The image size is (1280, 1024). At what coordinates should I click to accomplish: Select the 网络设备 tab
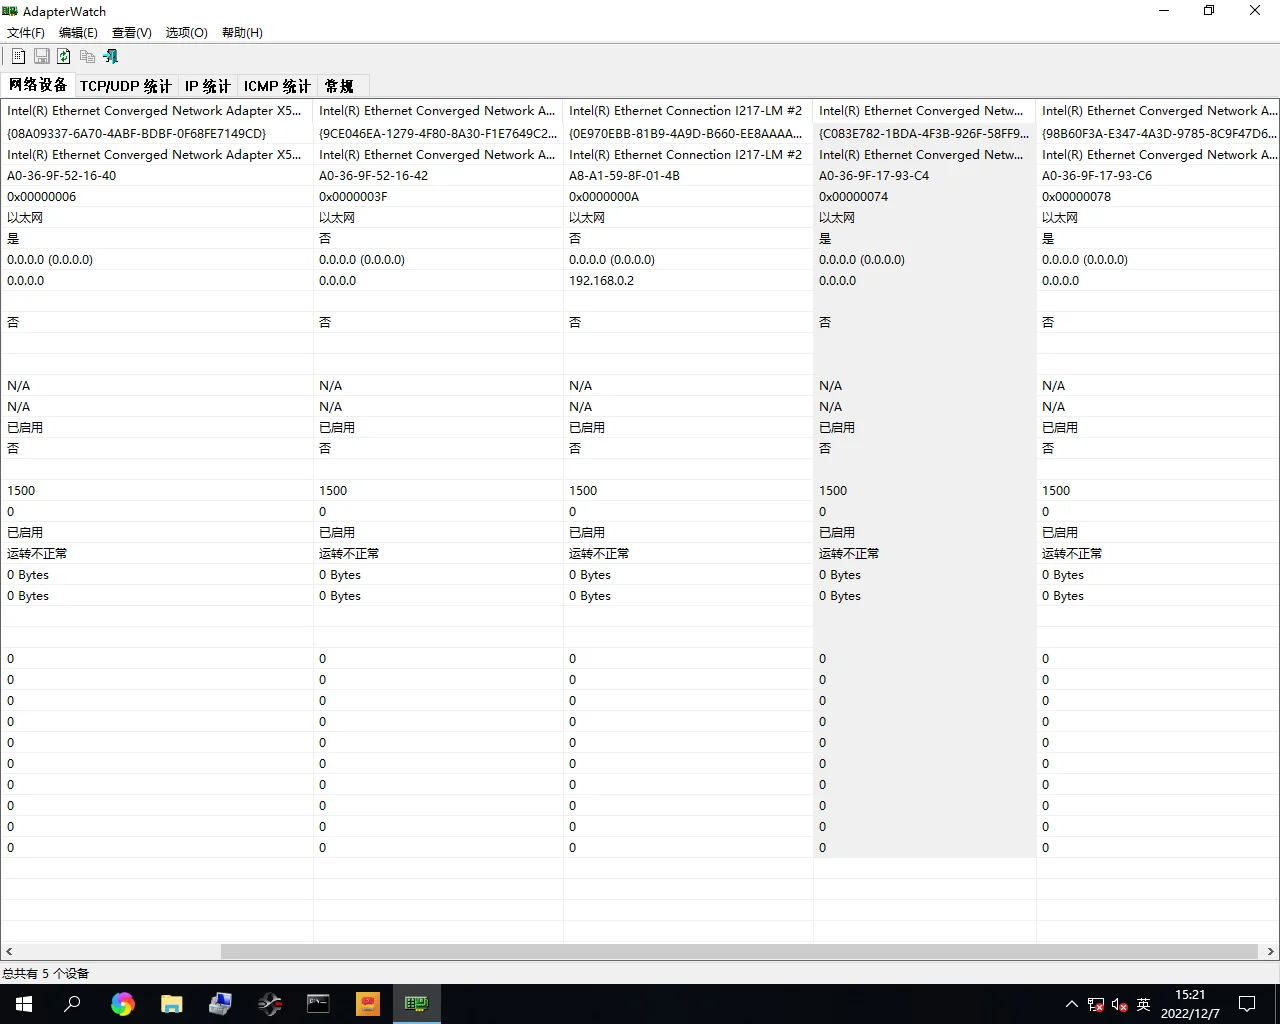click(x=38, y=85)
